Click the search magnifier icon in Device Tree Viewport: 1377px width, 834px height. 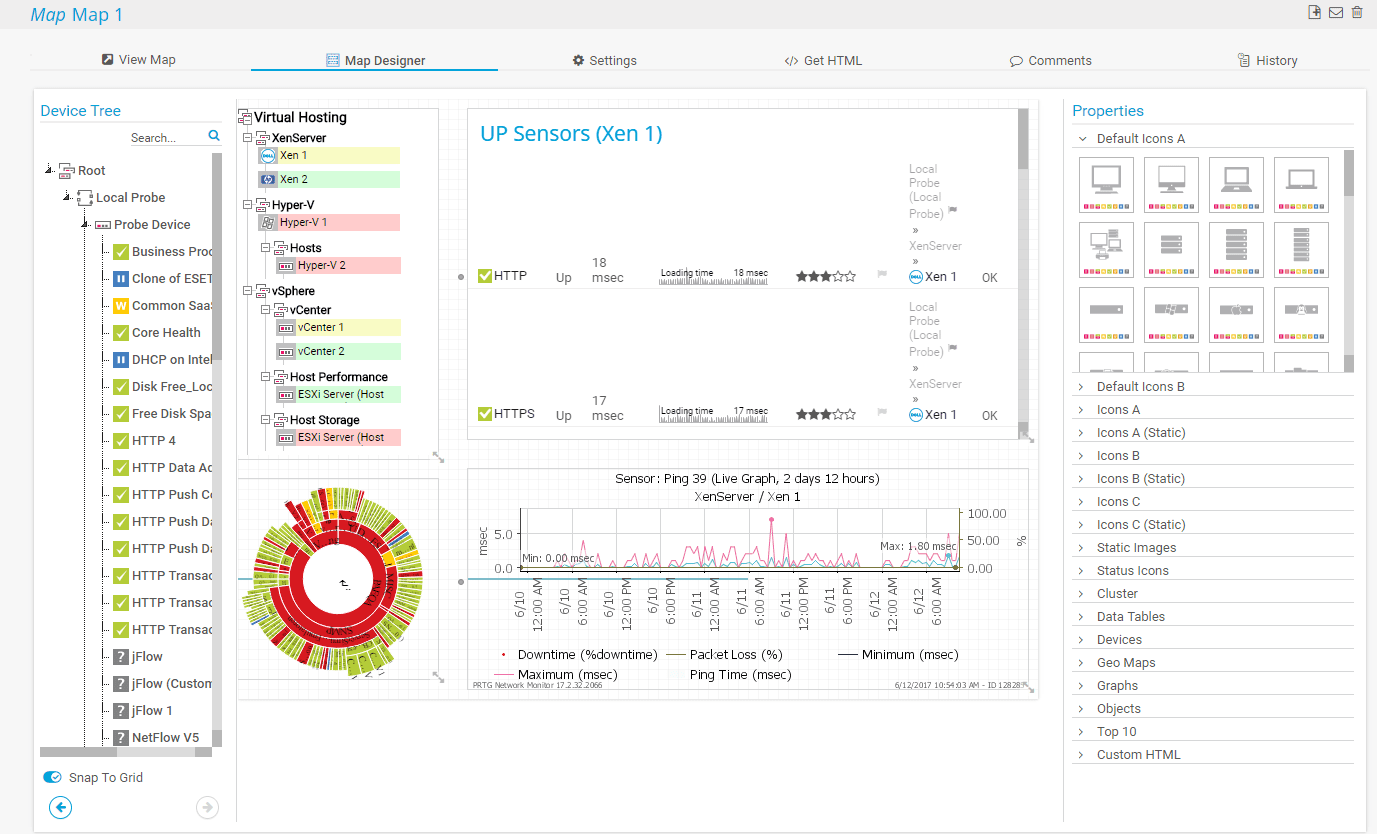click(x=214, y=136)
